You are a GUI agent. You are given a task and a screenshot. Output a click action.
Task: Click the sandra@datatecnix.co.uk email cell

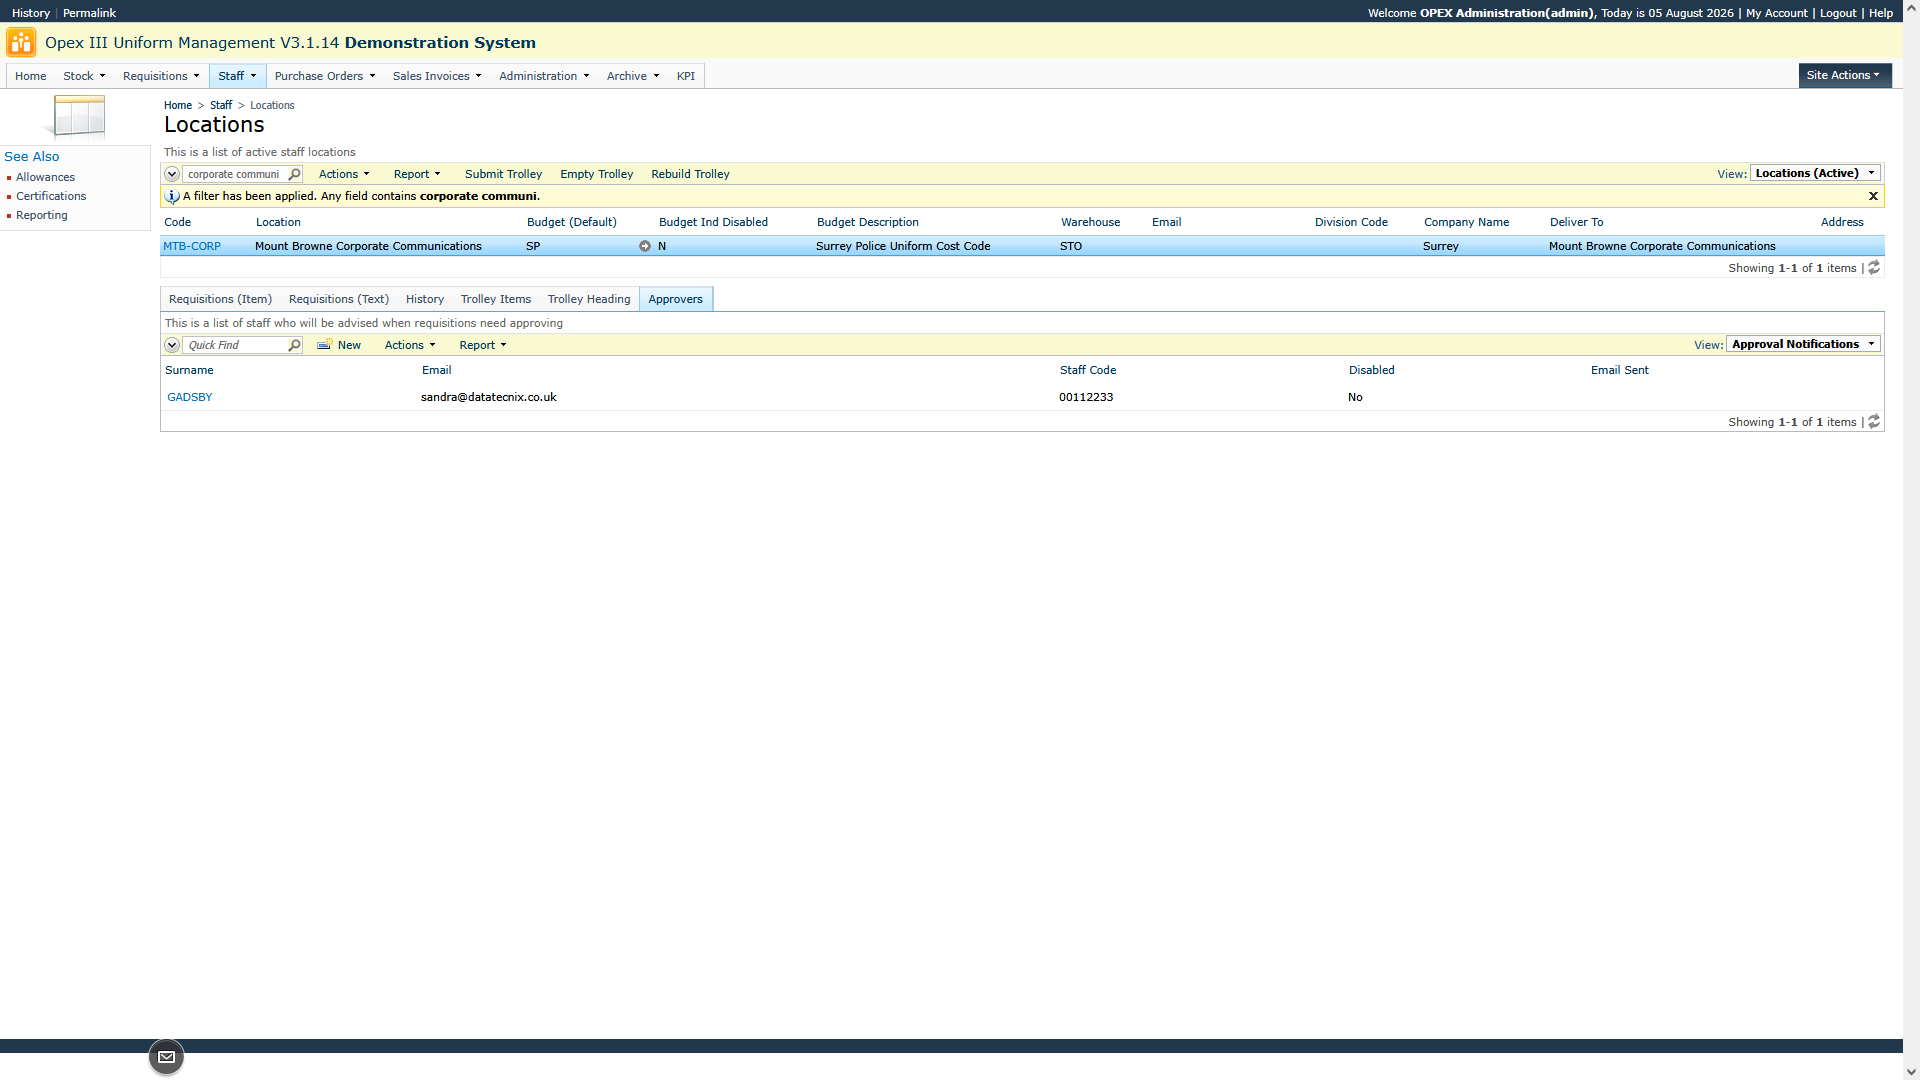point(489,397)
